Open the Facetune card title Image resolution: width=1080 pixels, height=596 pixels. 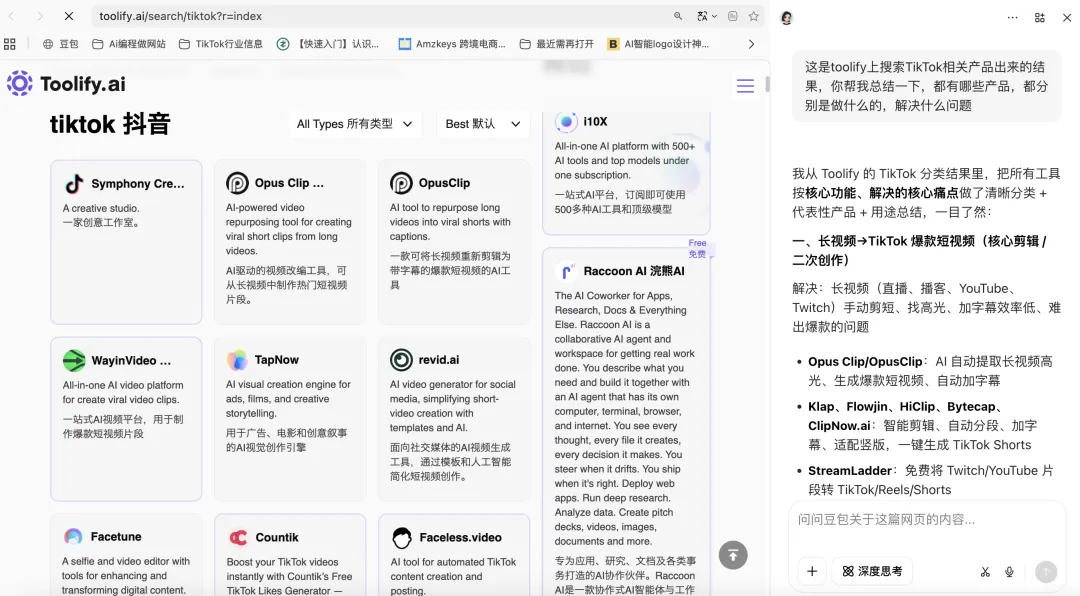click(116, 537)
